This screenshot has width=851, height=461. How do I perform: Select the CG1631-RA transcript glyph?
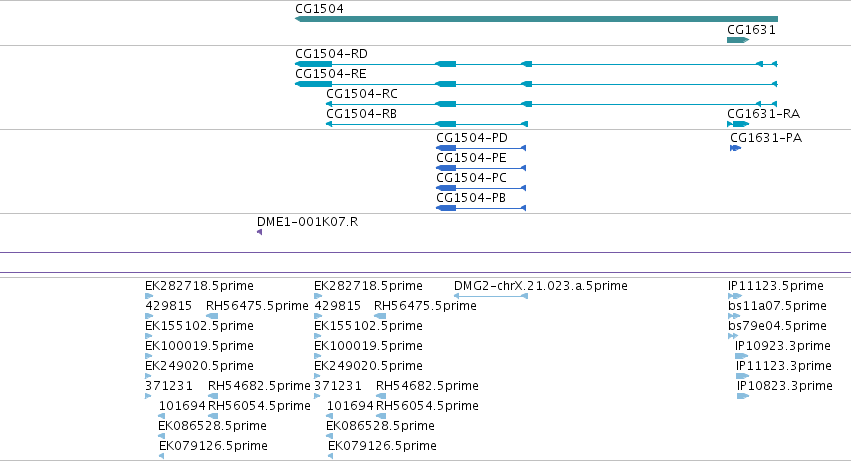tap(738, 124)
